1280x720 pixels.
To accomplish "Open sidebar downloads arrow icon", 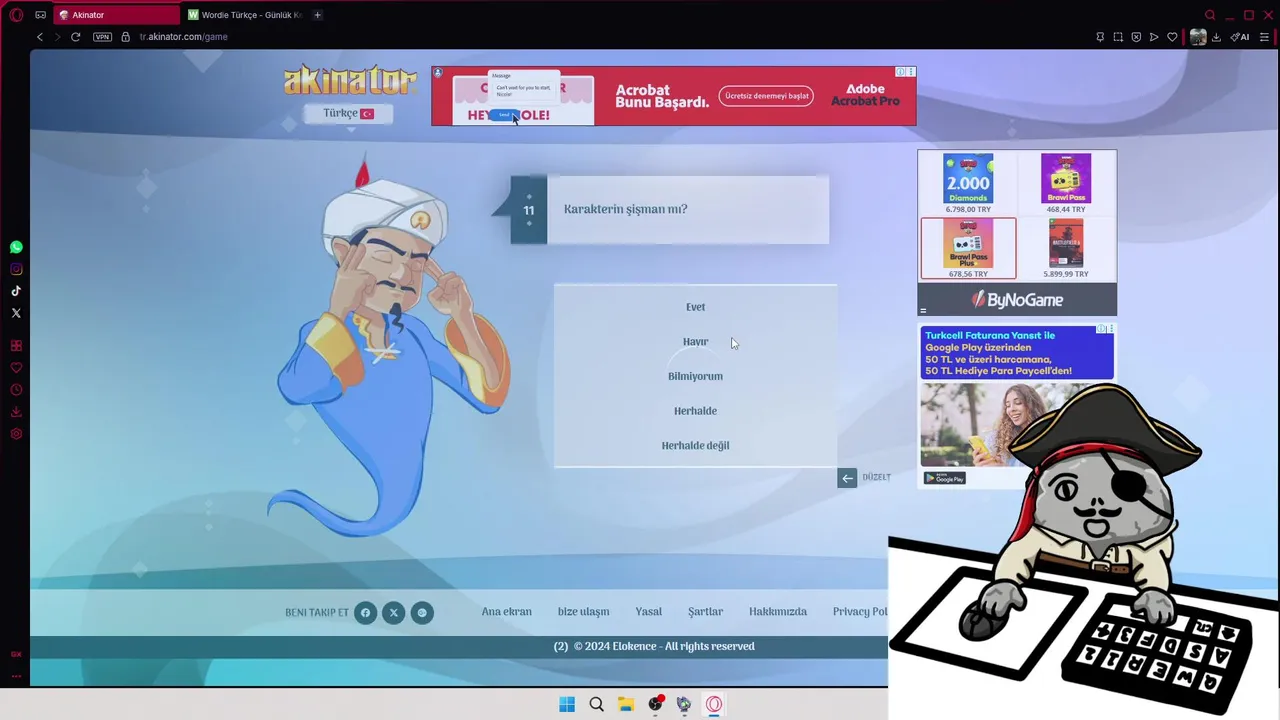I will click(x=16, y=412).
